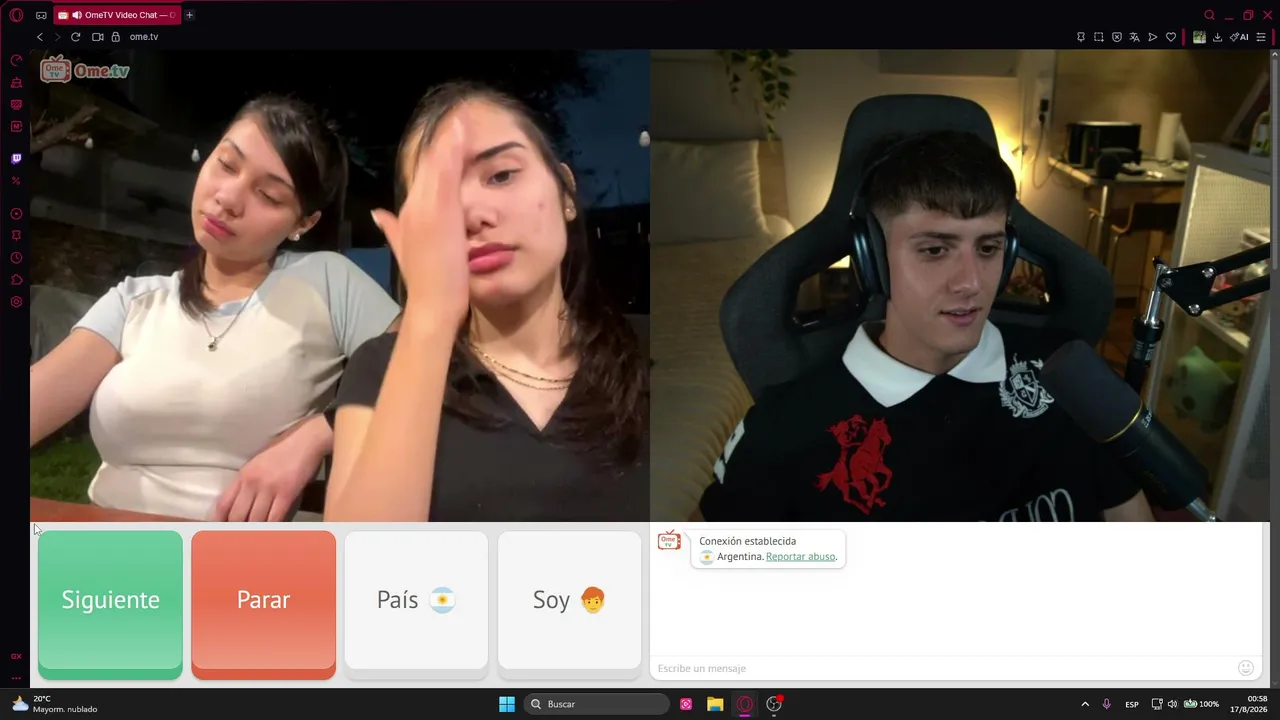
Task: Open the history clock sidebar icon
Action: tap(16, 258)
